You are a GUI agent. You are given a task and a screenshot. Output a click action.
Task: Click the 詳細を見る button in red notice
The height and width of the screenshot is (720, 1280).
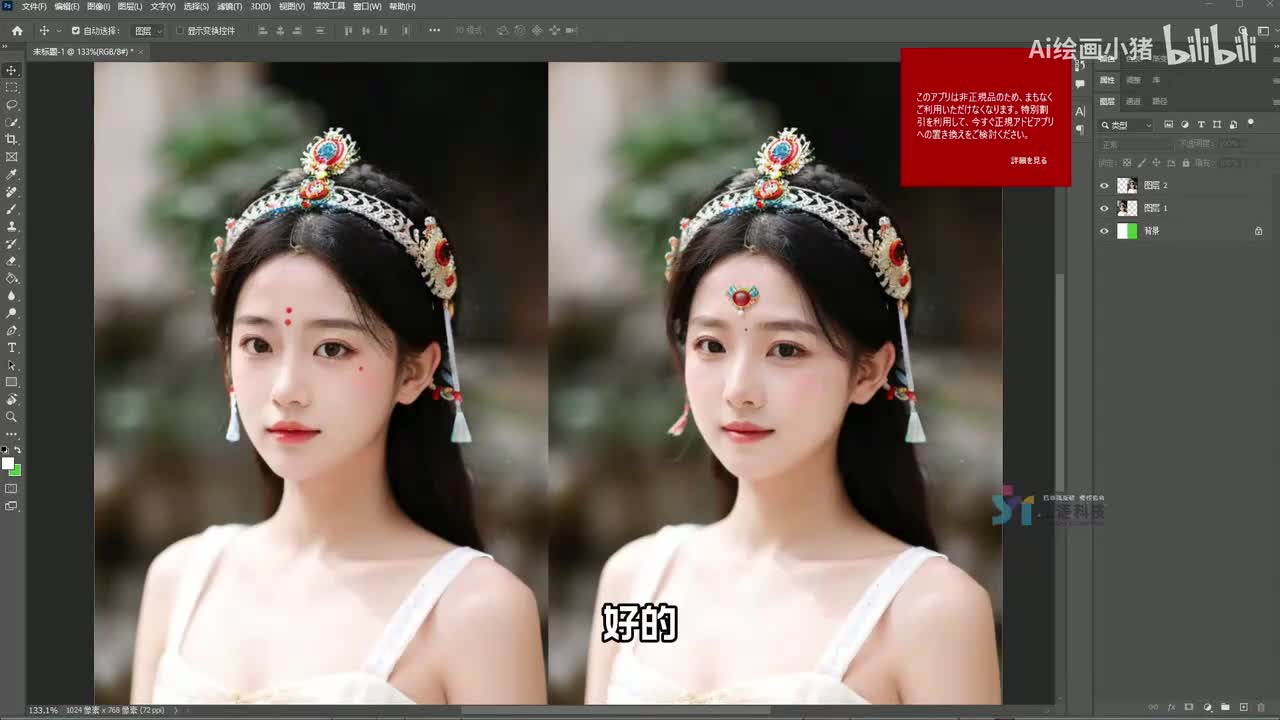[x=1029, y=160]
